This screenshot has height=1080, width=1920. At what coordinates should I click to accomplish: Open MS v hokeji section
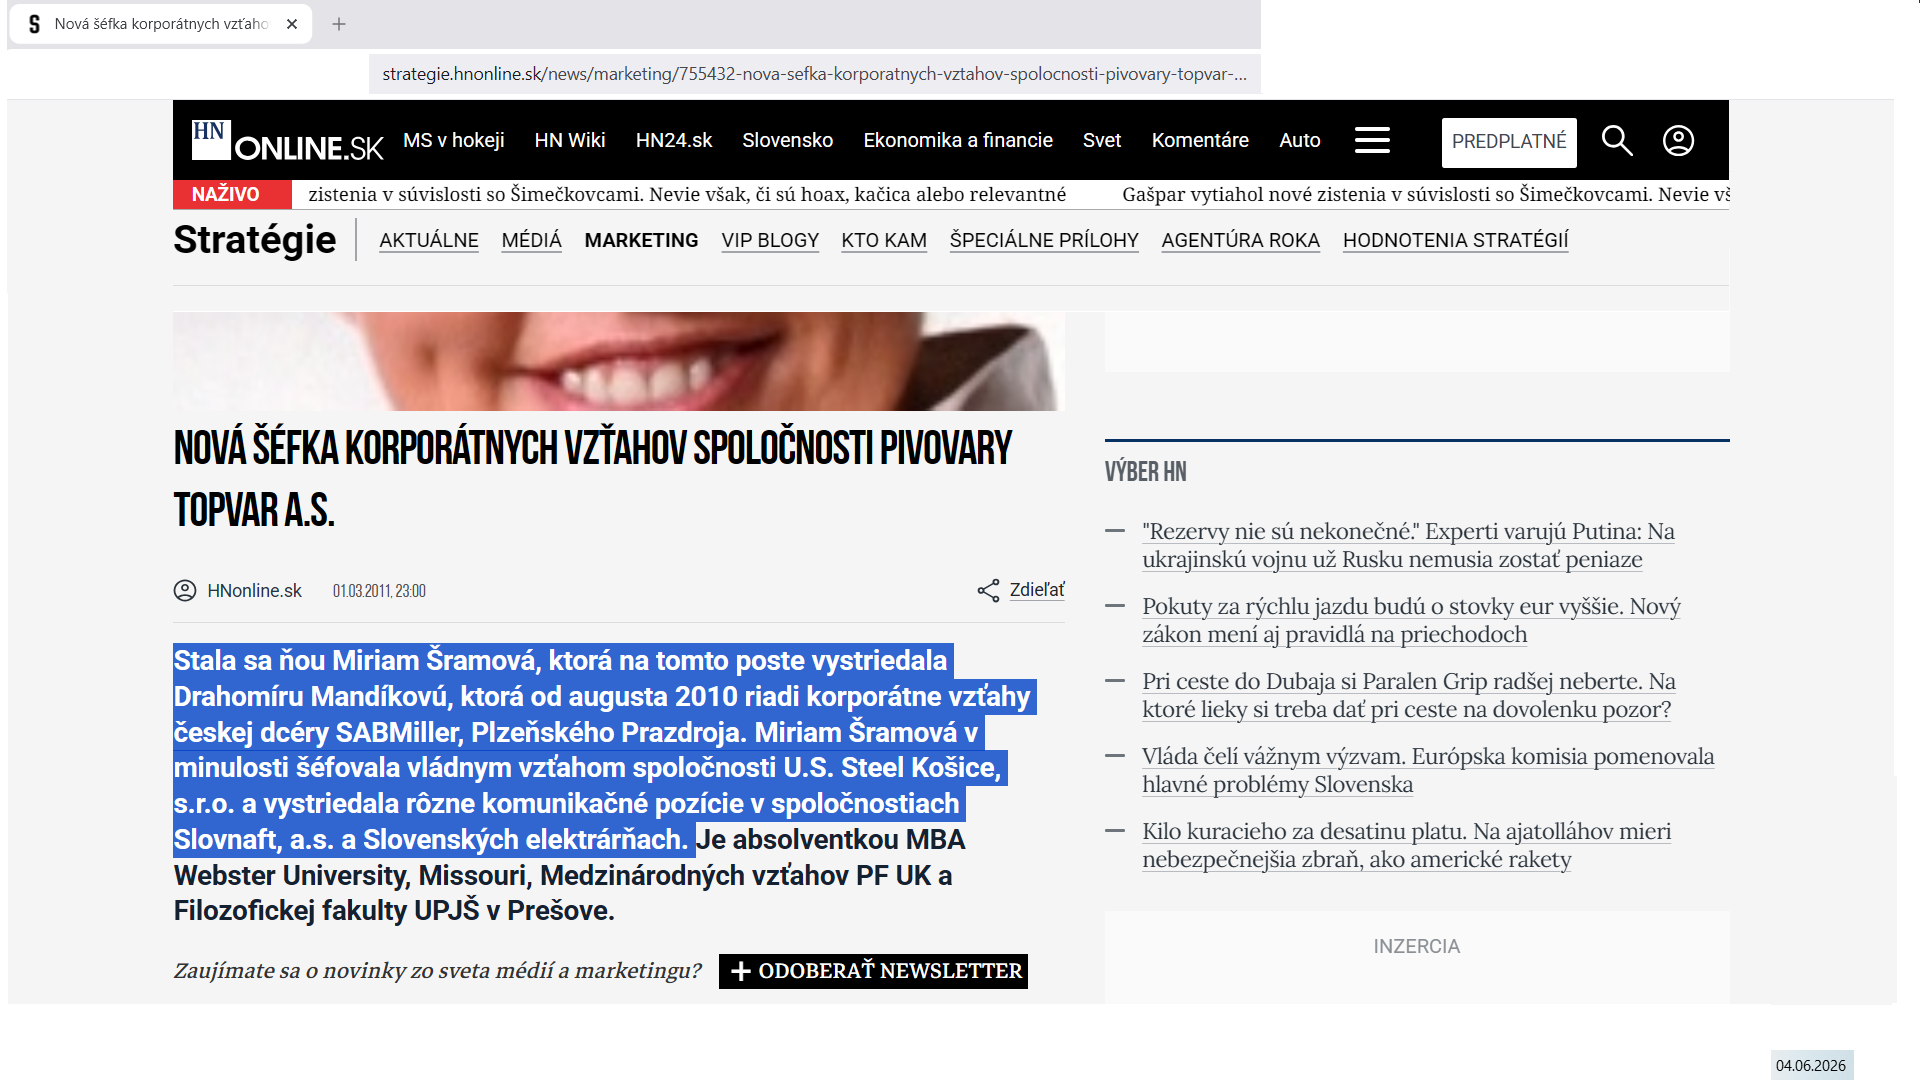(454, 141)
